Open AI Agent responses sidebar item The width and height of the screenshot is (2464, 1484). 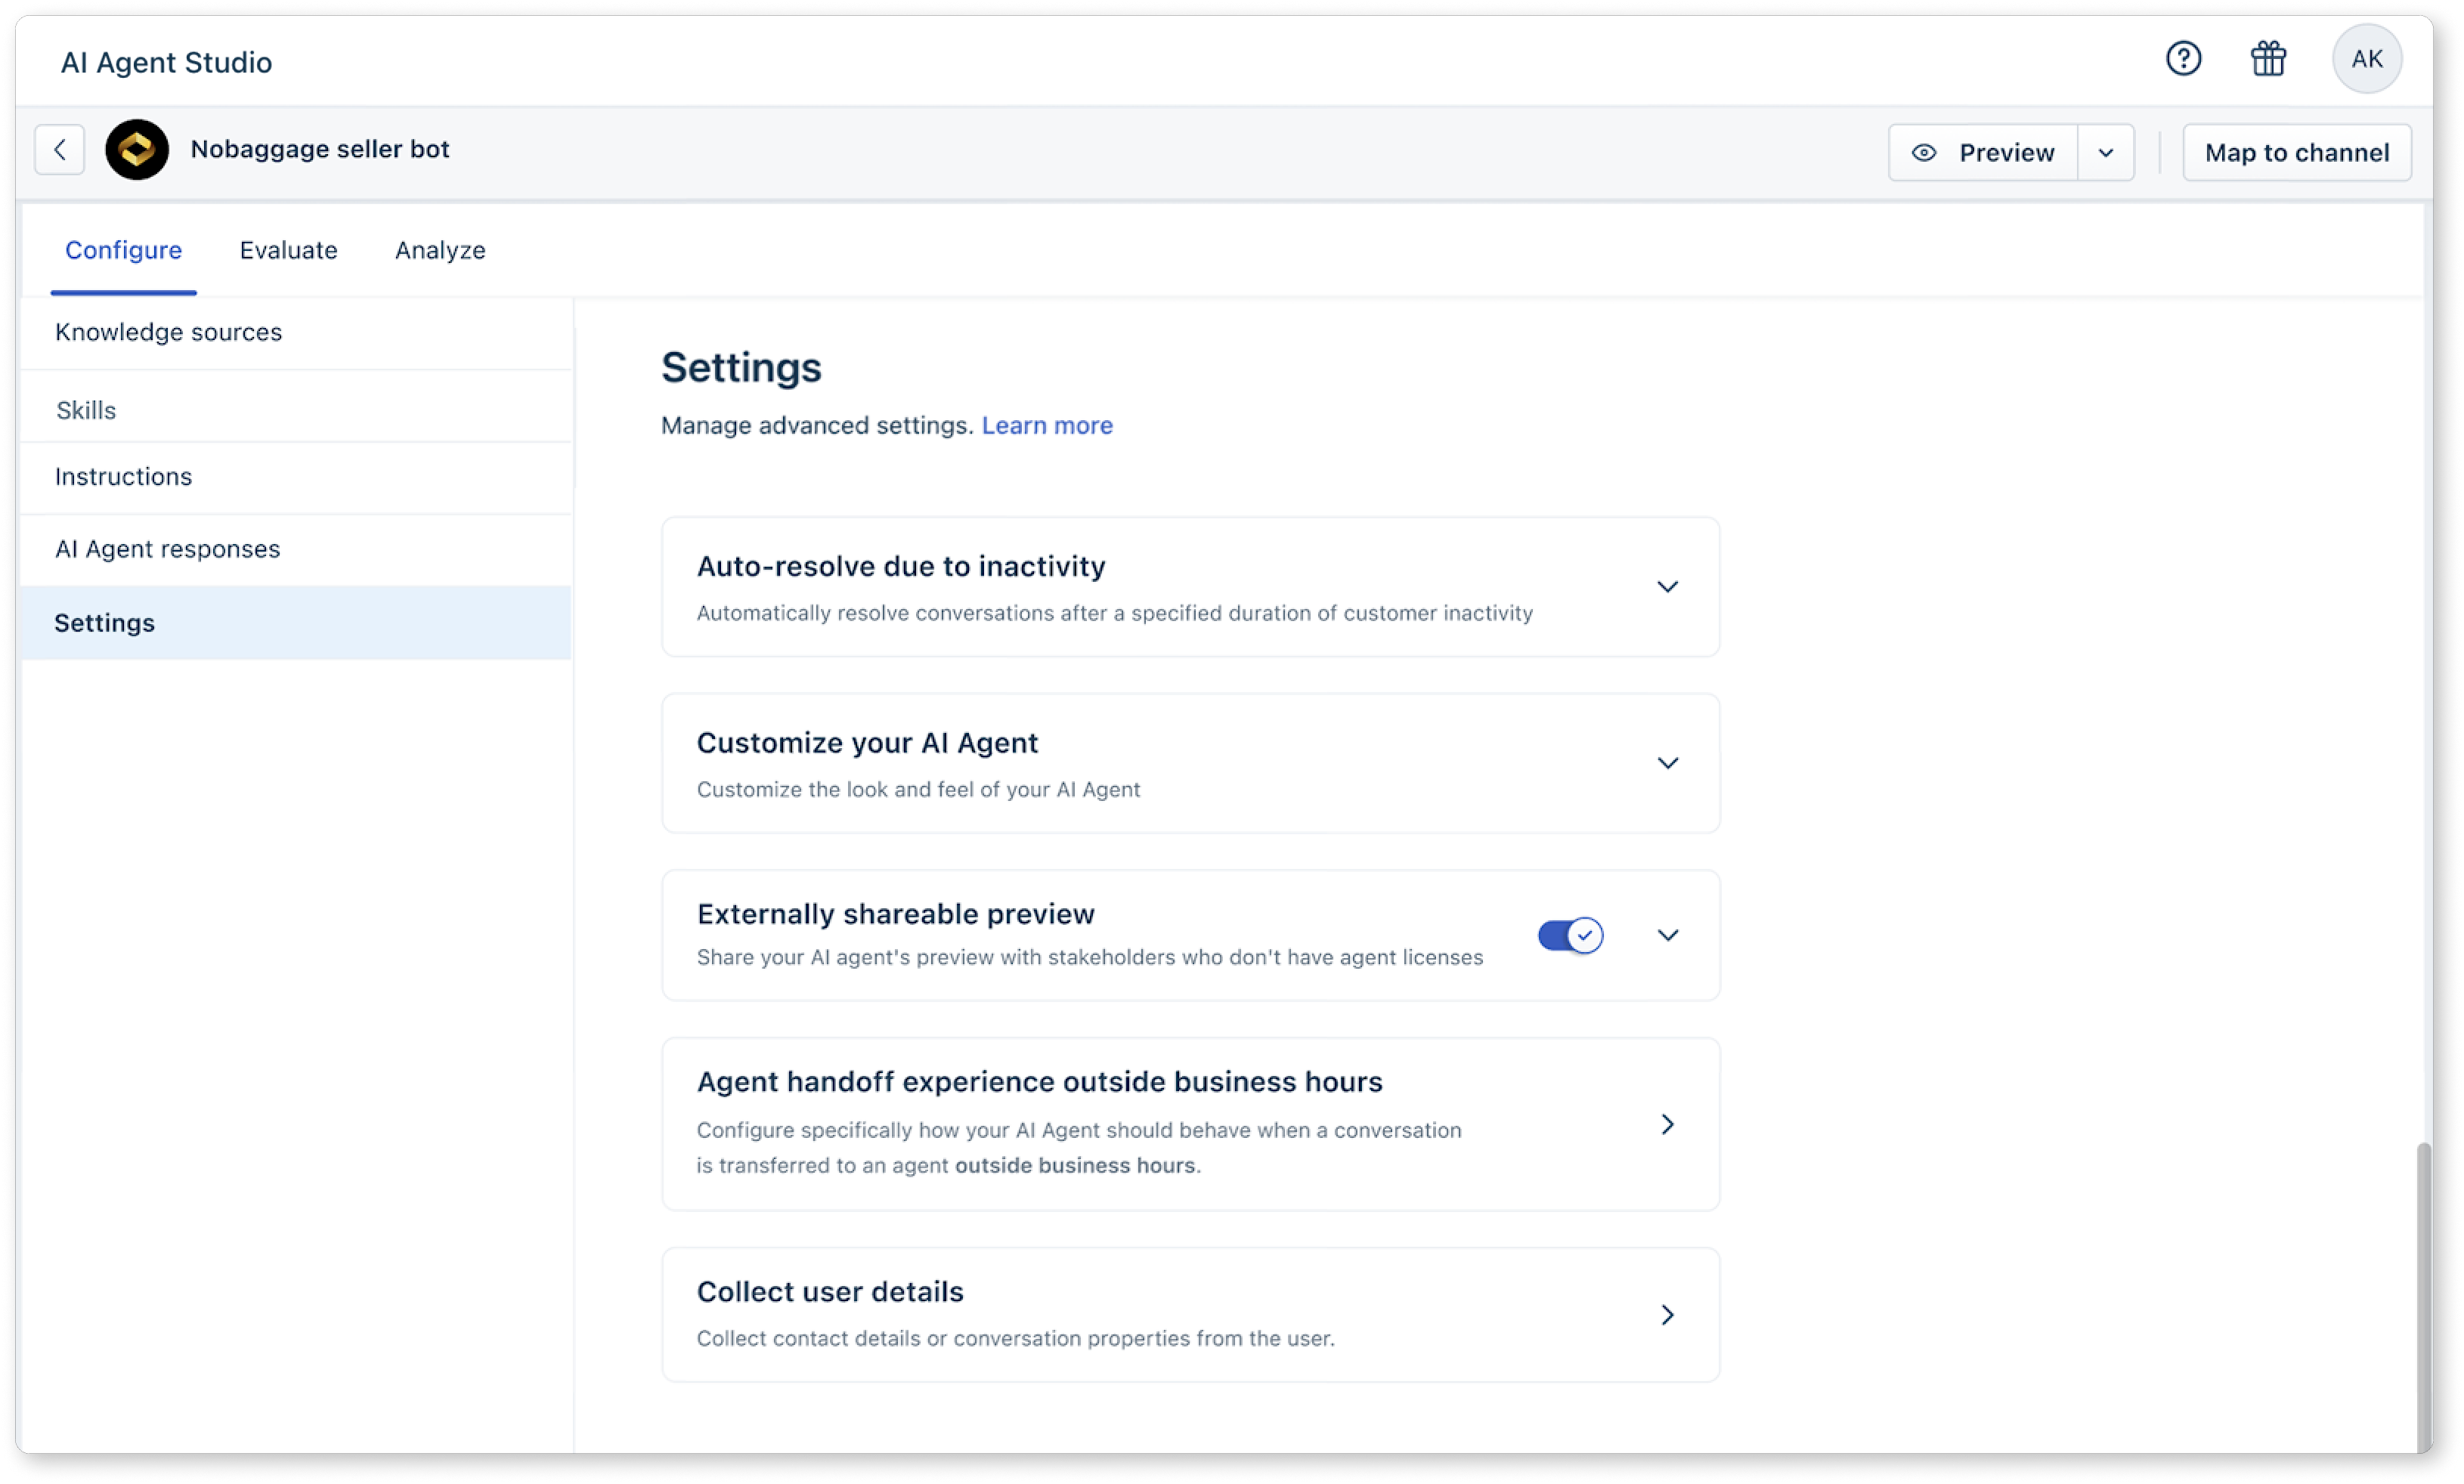(167, 549)
